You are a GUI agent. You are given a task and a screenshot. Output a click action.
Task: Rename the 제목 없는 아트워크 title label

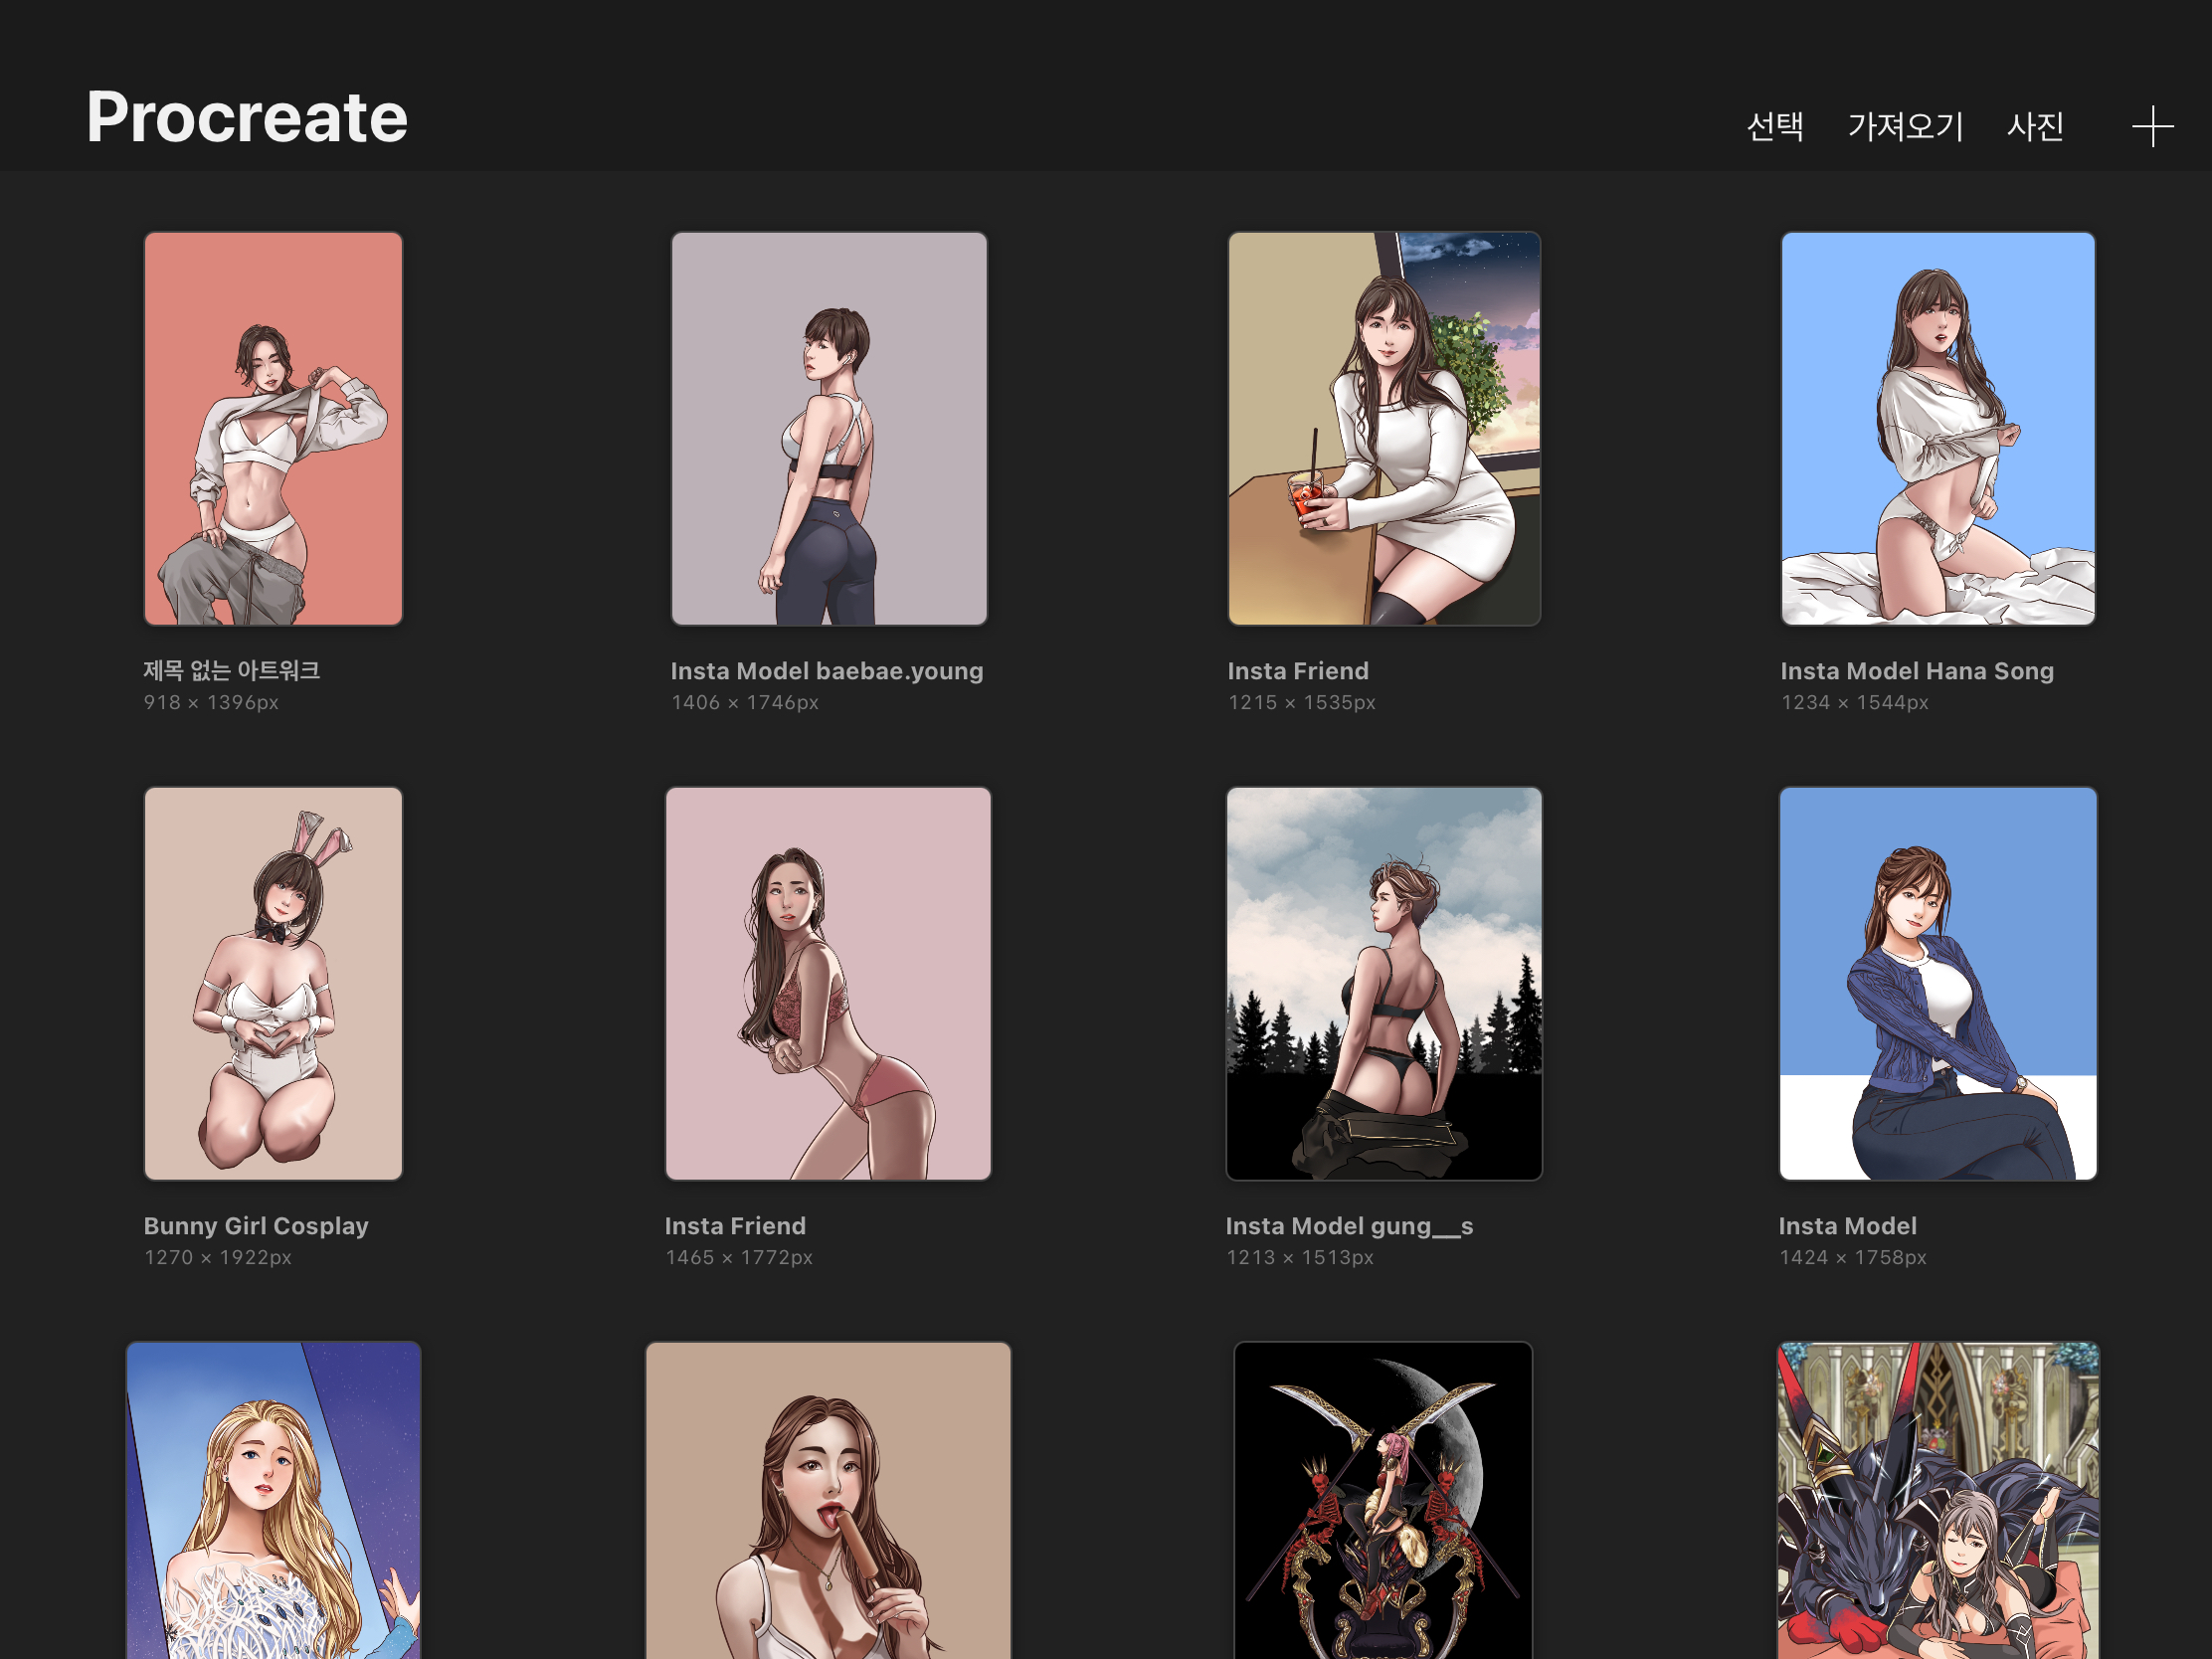(x=231, y=670)
